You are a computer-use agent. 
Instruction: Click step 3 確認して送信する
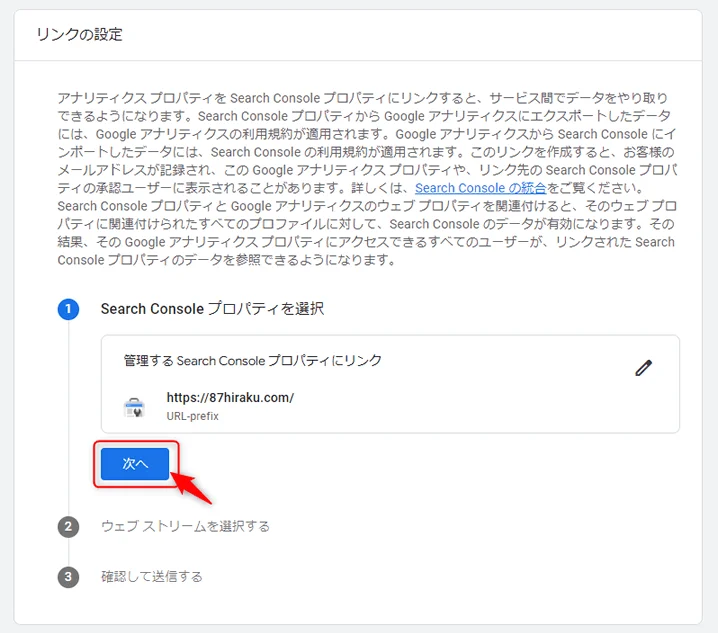pos(152,577)
